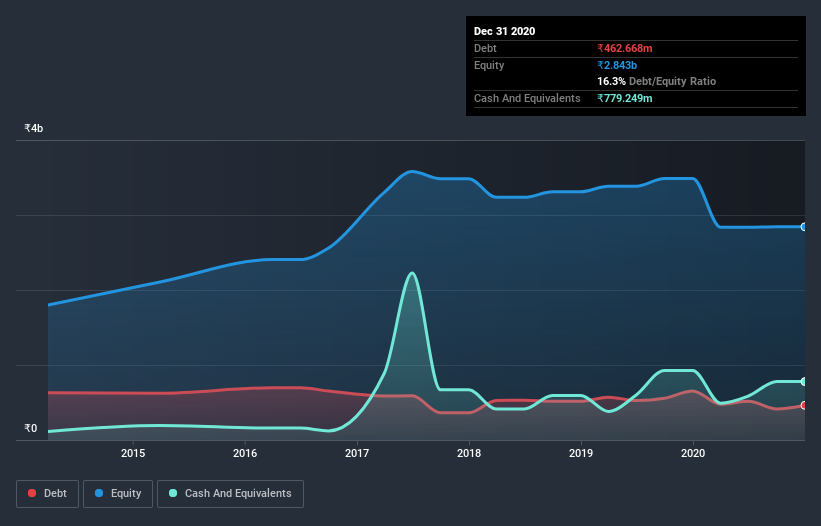Click the ₹779.249m cash value
The image size is (821, 526).
(x=625, y=98)
